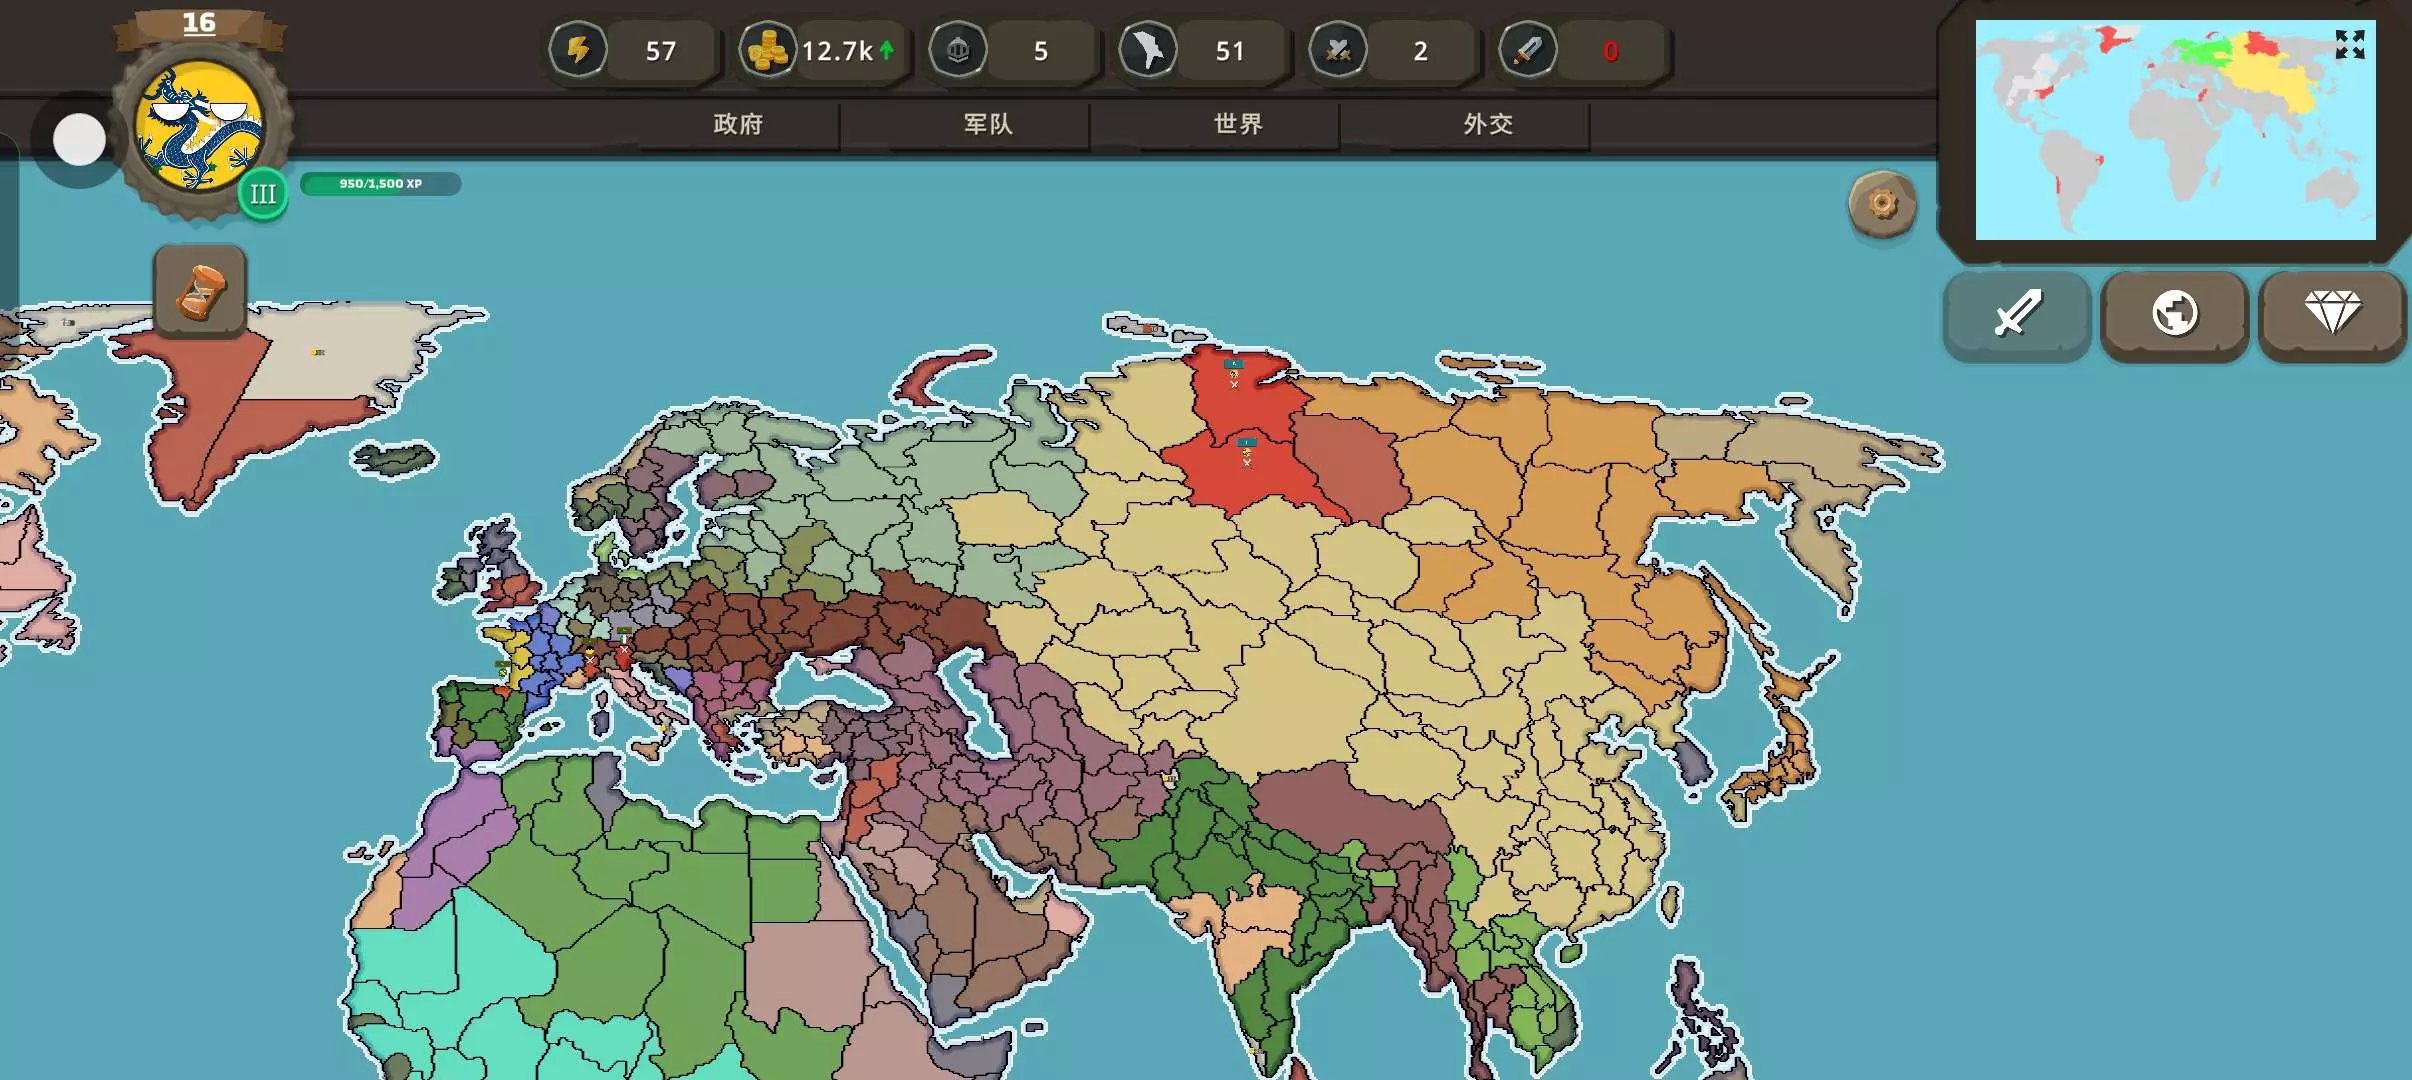
Task: Select the sword attack mode button
Action: (2017, 313)
